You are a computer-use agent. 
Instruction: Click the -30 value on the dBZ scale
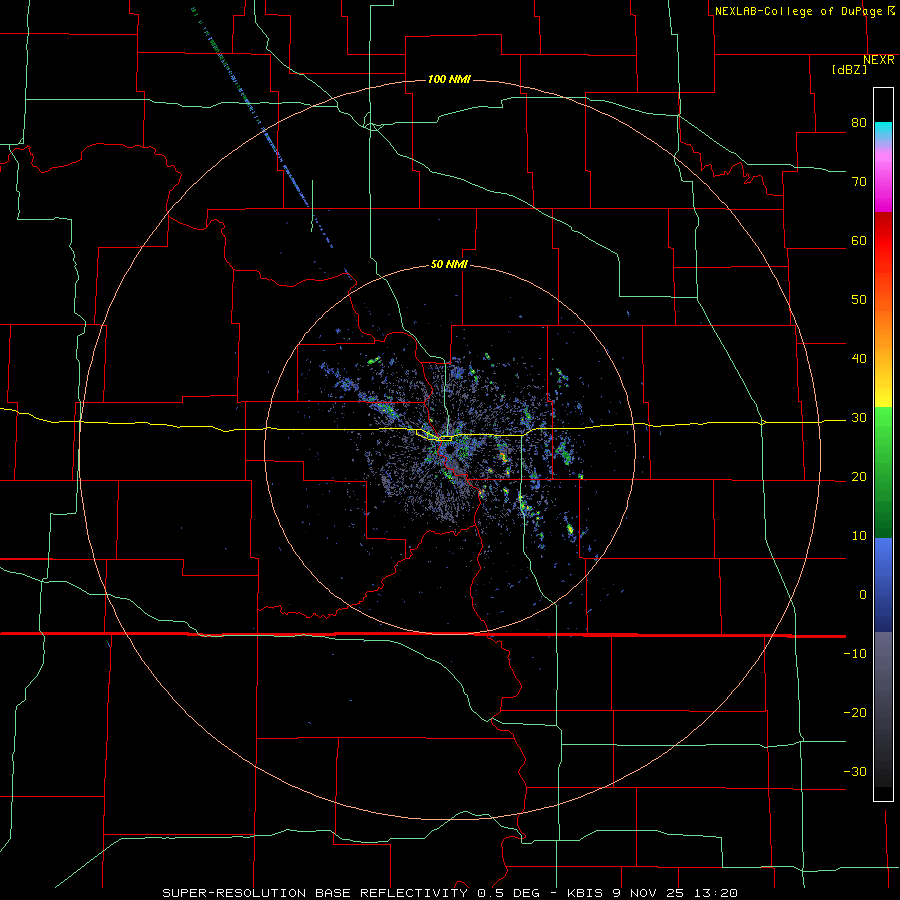[855, 772]
